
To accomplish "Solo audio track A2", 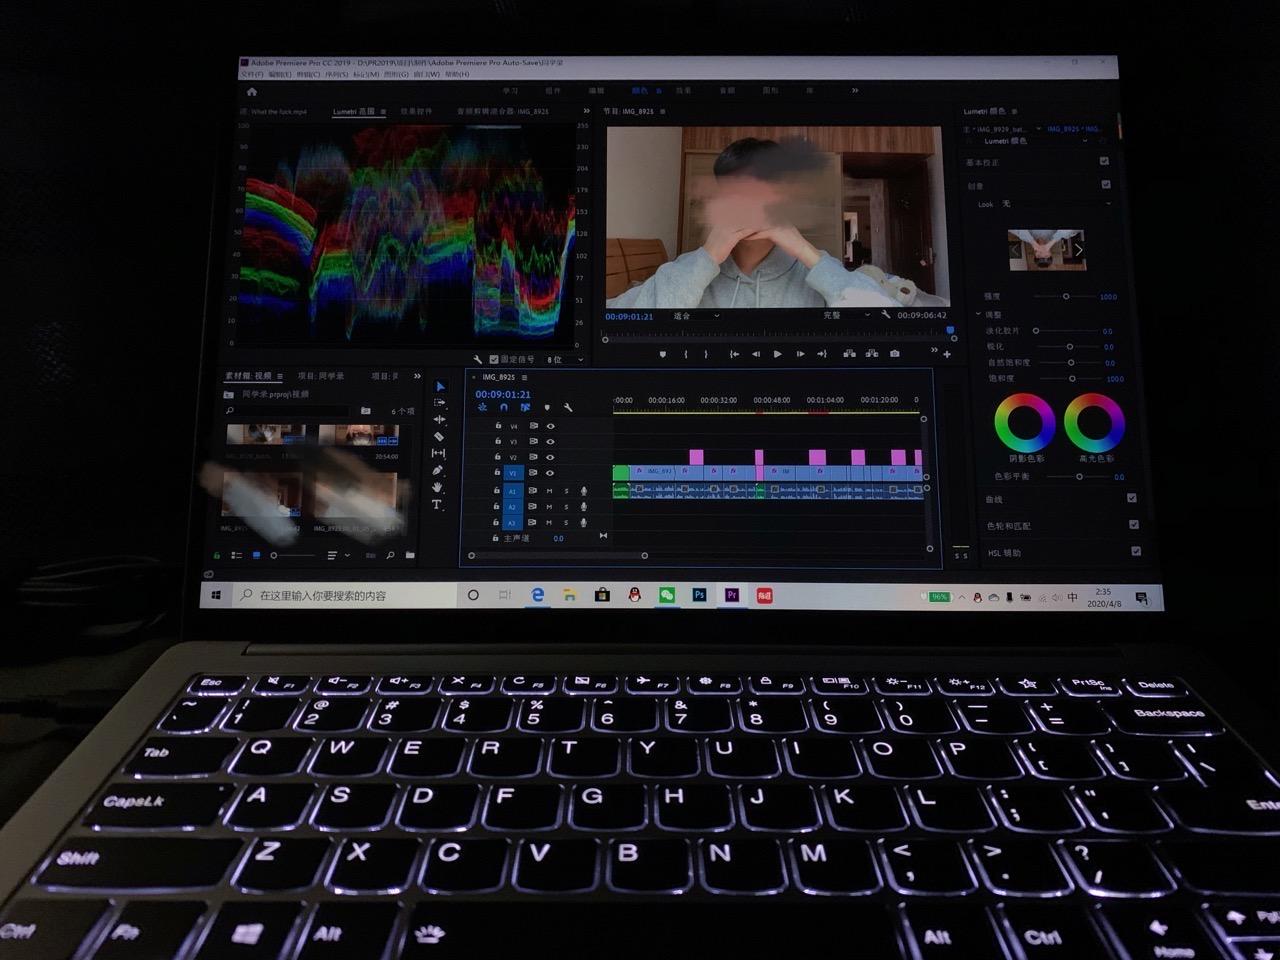I will [566, 507].
